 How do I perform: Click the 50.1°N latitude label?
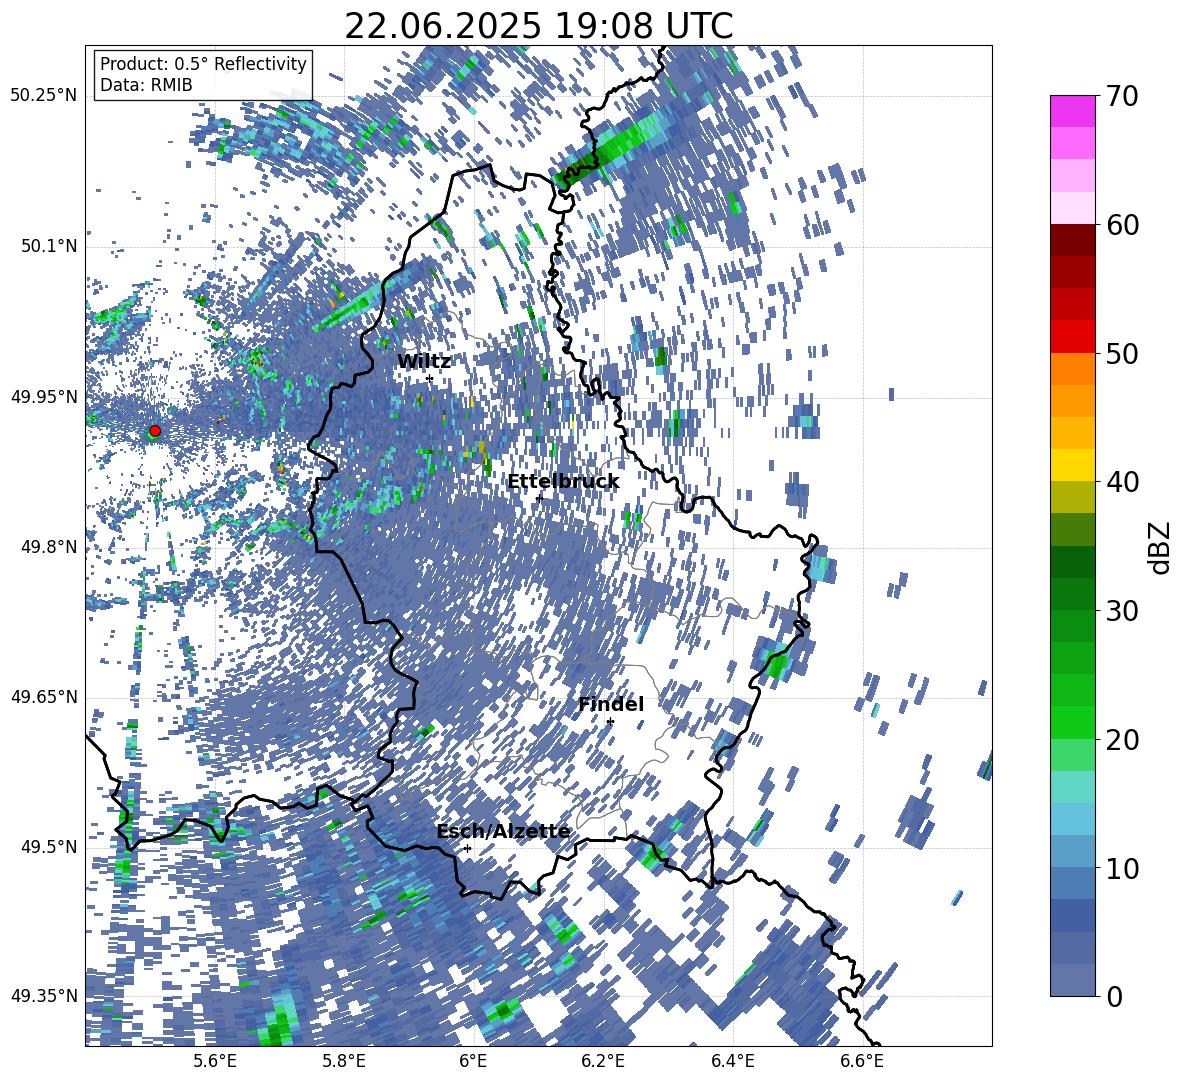pos(50,246)
